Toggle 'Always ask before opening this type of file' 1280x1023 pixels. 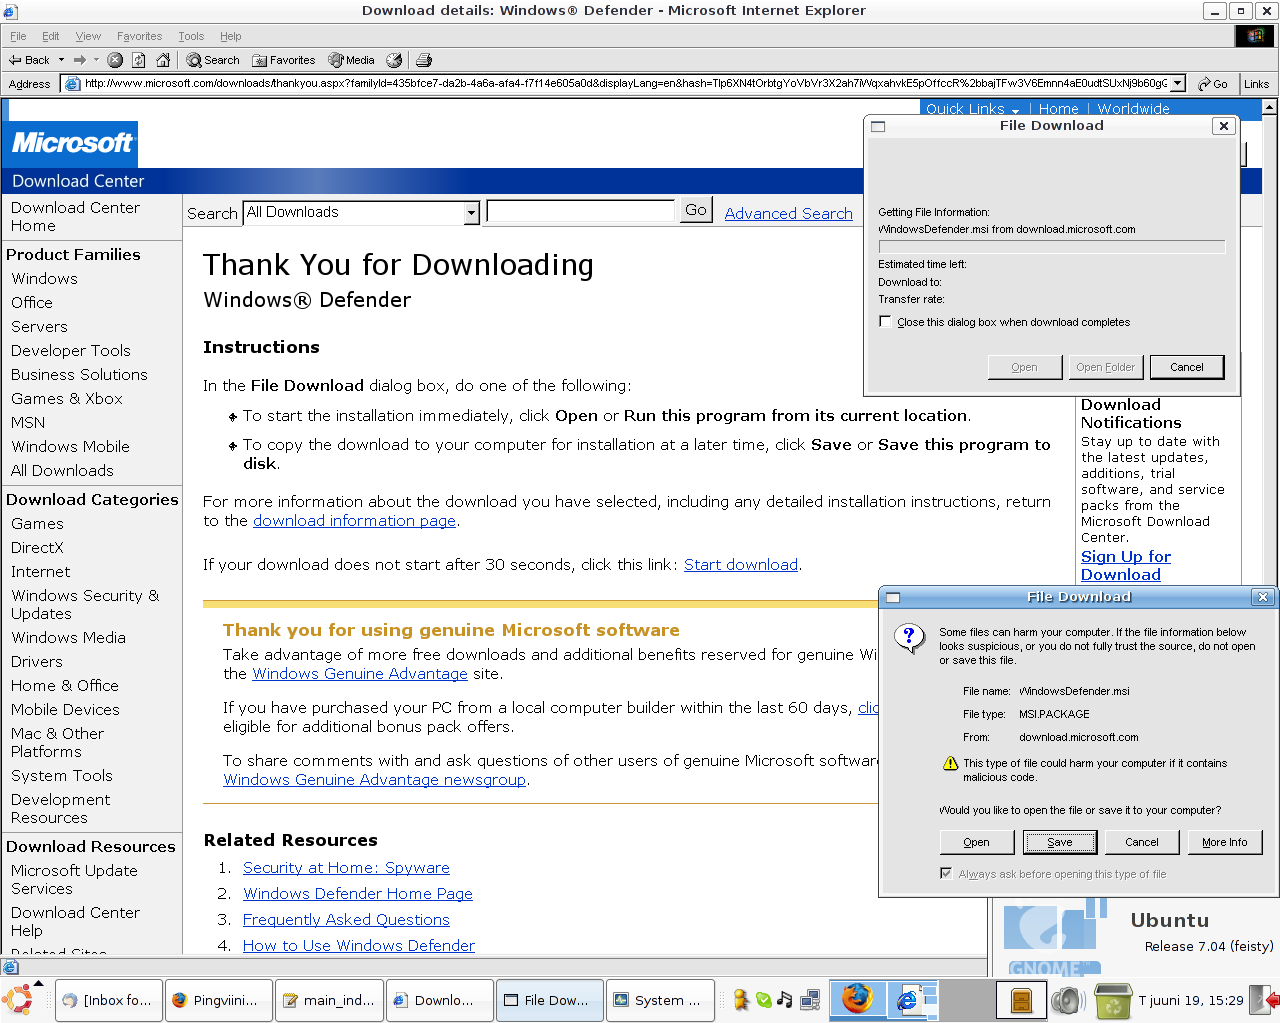[x=946, y=874]
